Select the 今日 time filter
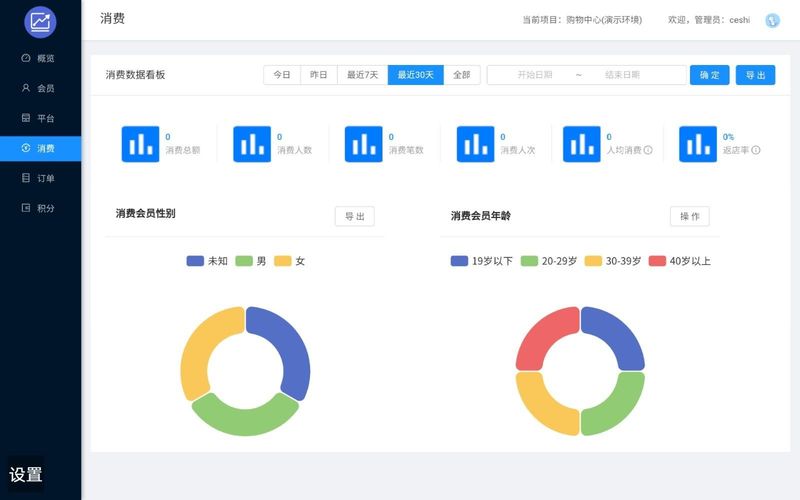The width and height of the screenshot is (800, 500). tap(282, 75)
